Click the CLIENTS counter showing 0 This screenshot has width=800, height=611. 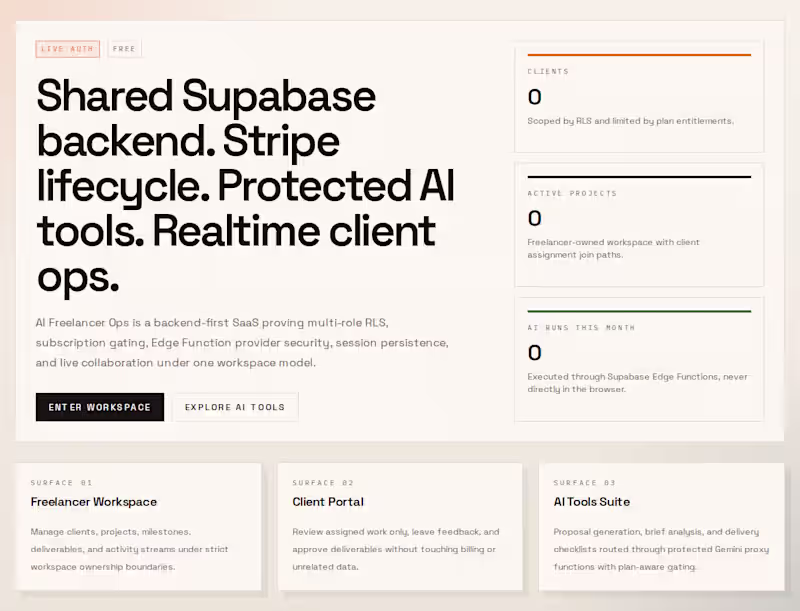tap(534, 97)
